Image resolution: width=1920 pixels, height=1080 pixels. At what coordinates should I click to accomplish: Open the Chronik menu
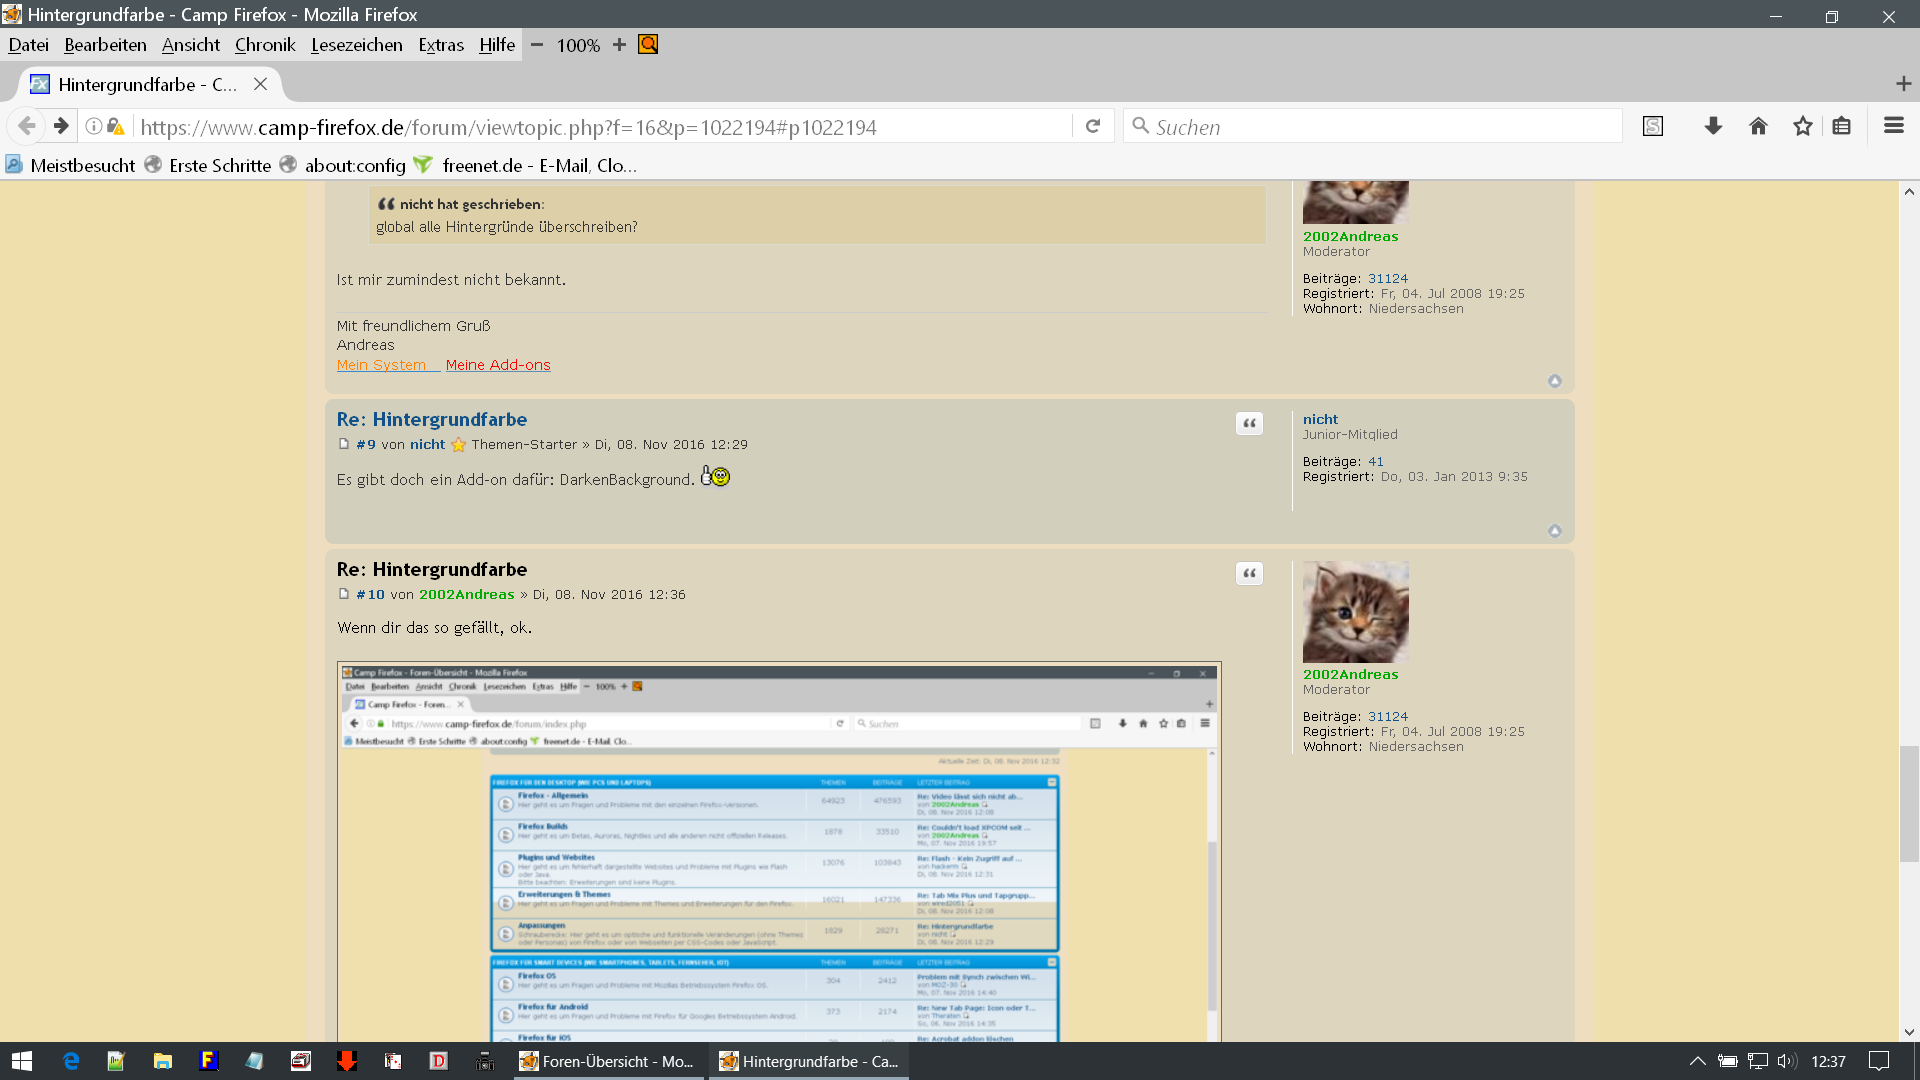click(x=265, y=45)
